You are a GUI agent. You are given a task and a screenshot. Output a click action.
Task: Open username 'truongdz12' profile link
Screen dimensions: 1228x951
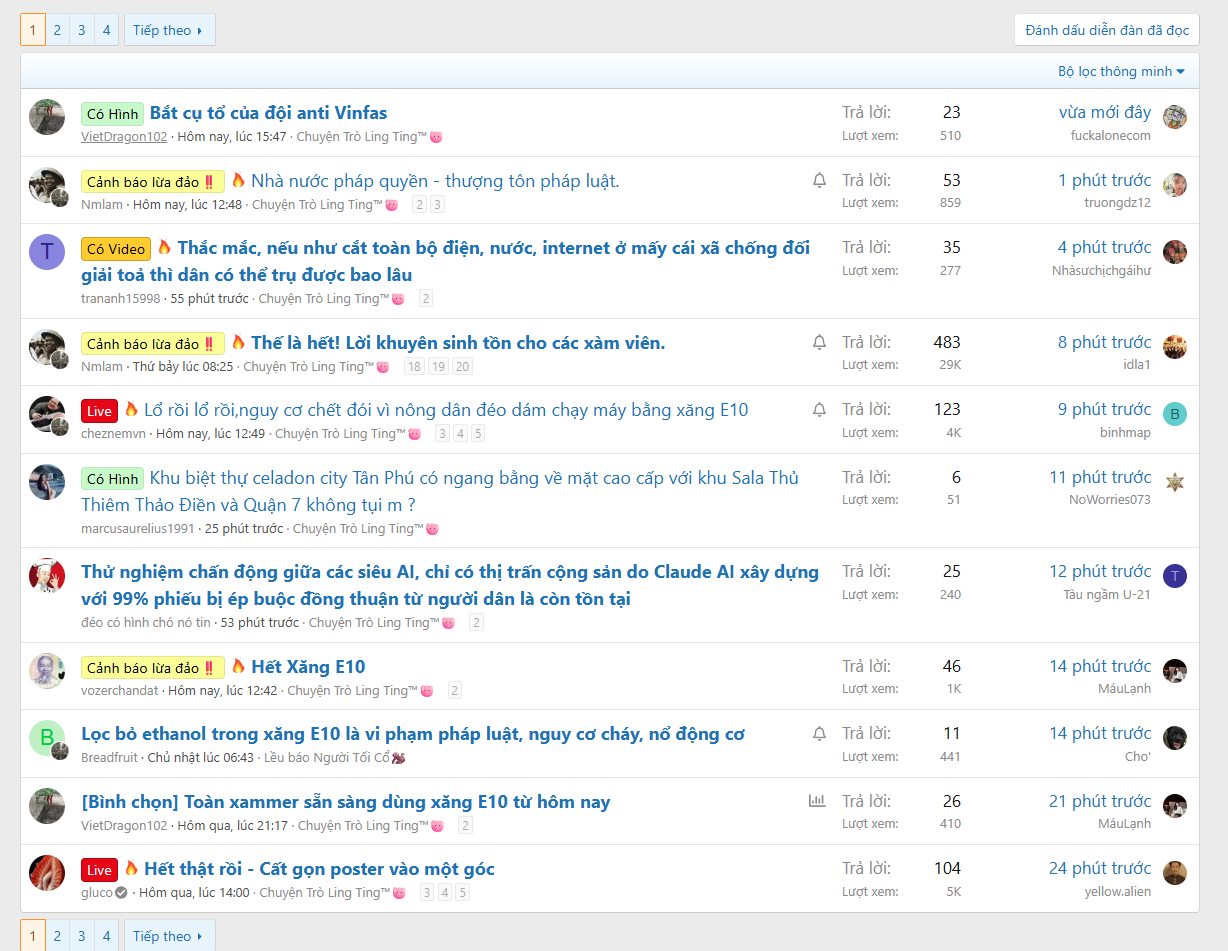pos(1118,203)
